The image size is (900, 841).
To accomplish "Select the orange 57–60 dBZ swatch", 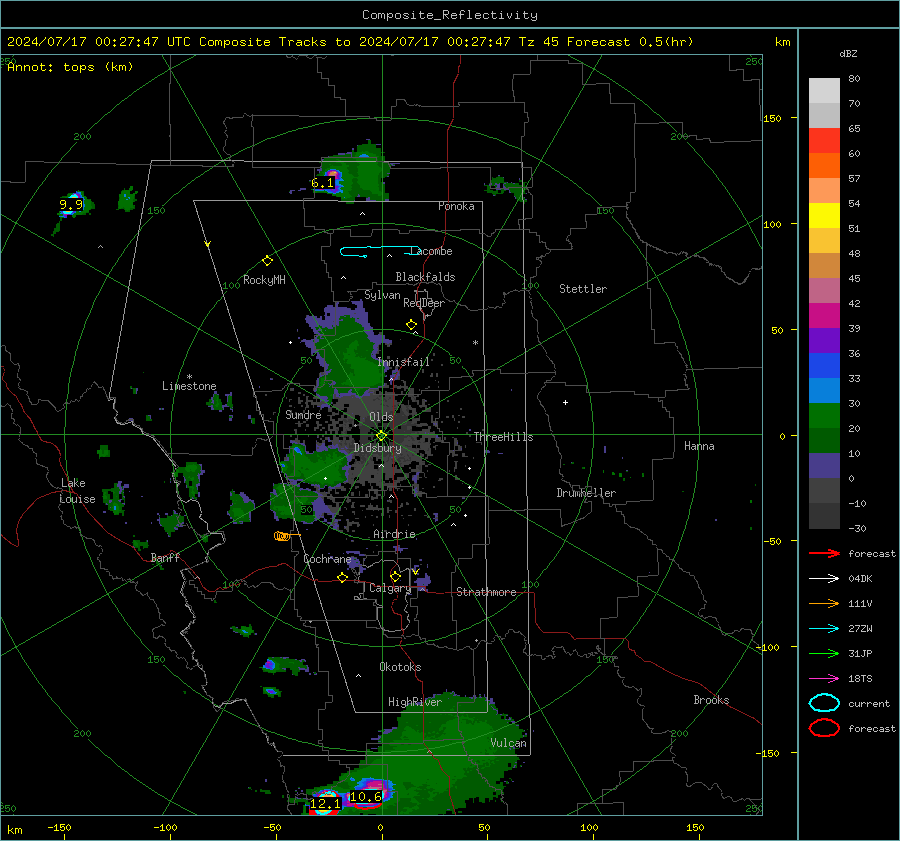I will [x=824, y=166].
